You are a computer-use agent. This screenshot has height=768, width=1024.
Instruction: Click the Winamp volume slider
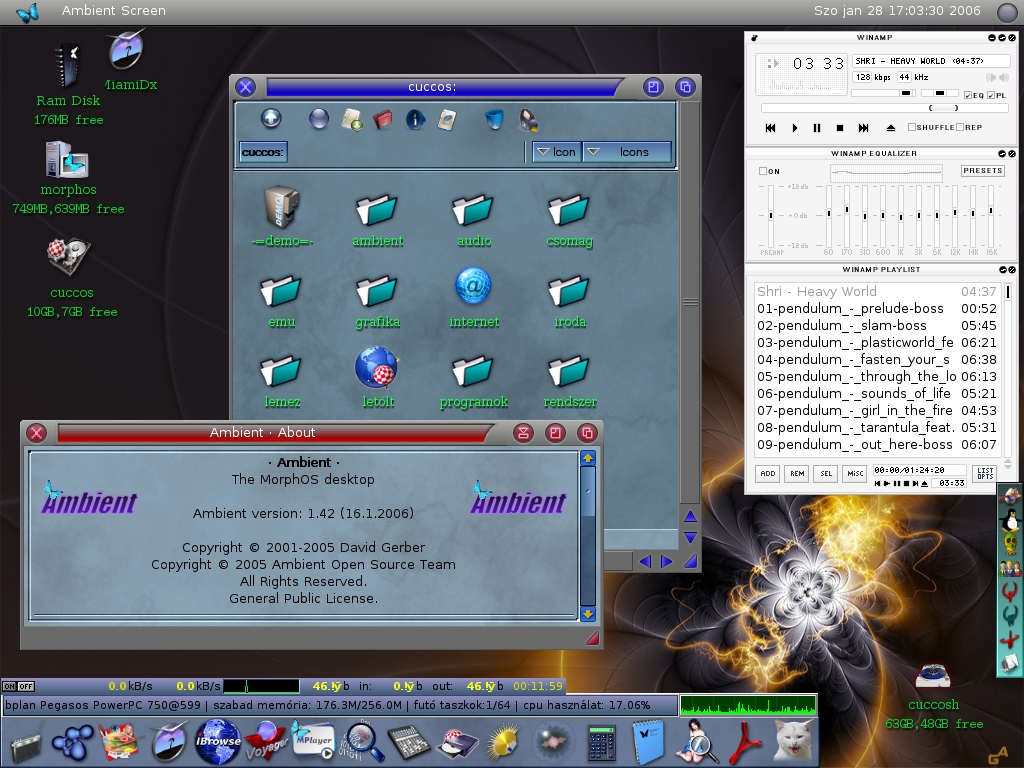click(x=884, y=93)
